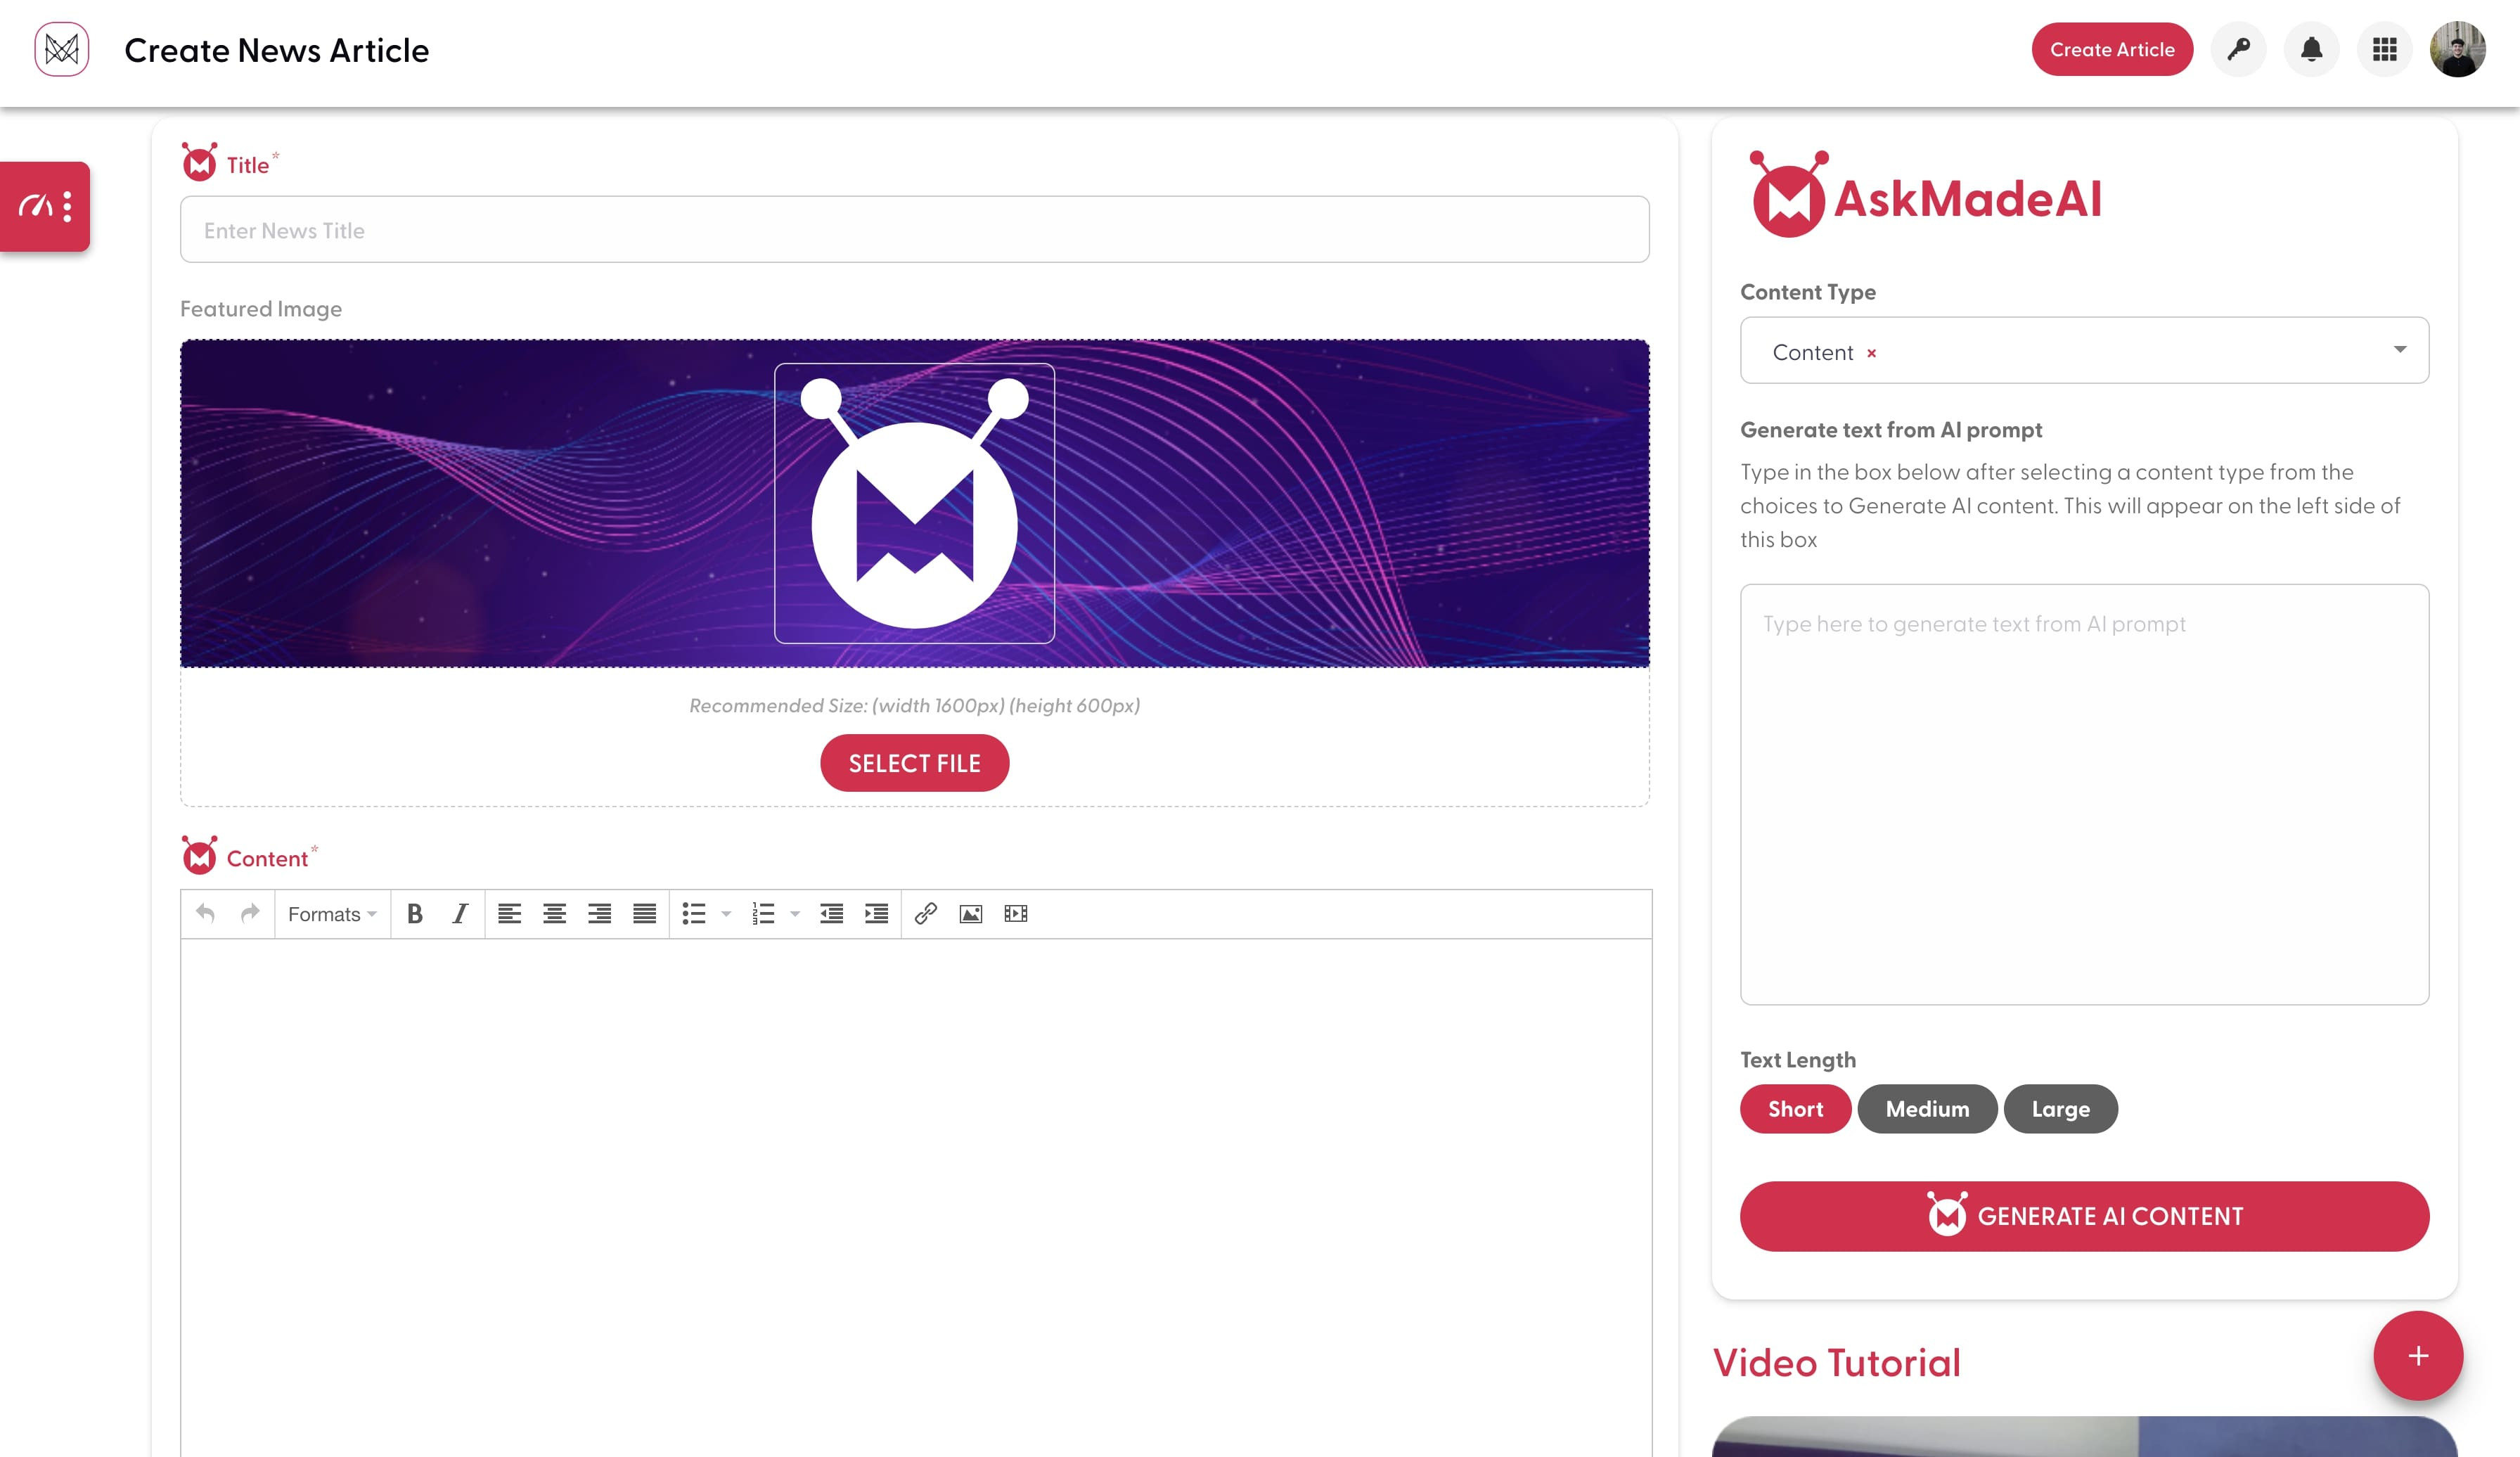Click the insert video media icon
The image size is (2520, 1457).
click(x=1016, y=914)
